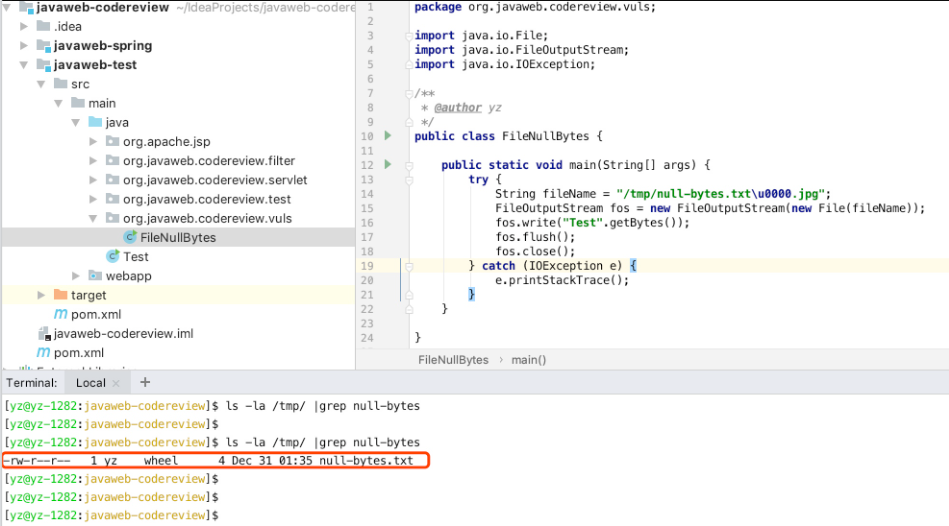Open javaweb-codereview.iml file
Image resolution: width=949 pixels, height=526 pixels.
point(123,334)
